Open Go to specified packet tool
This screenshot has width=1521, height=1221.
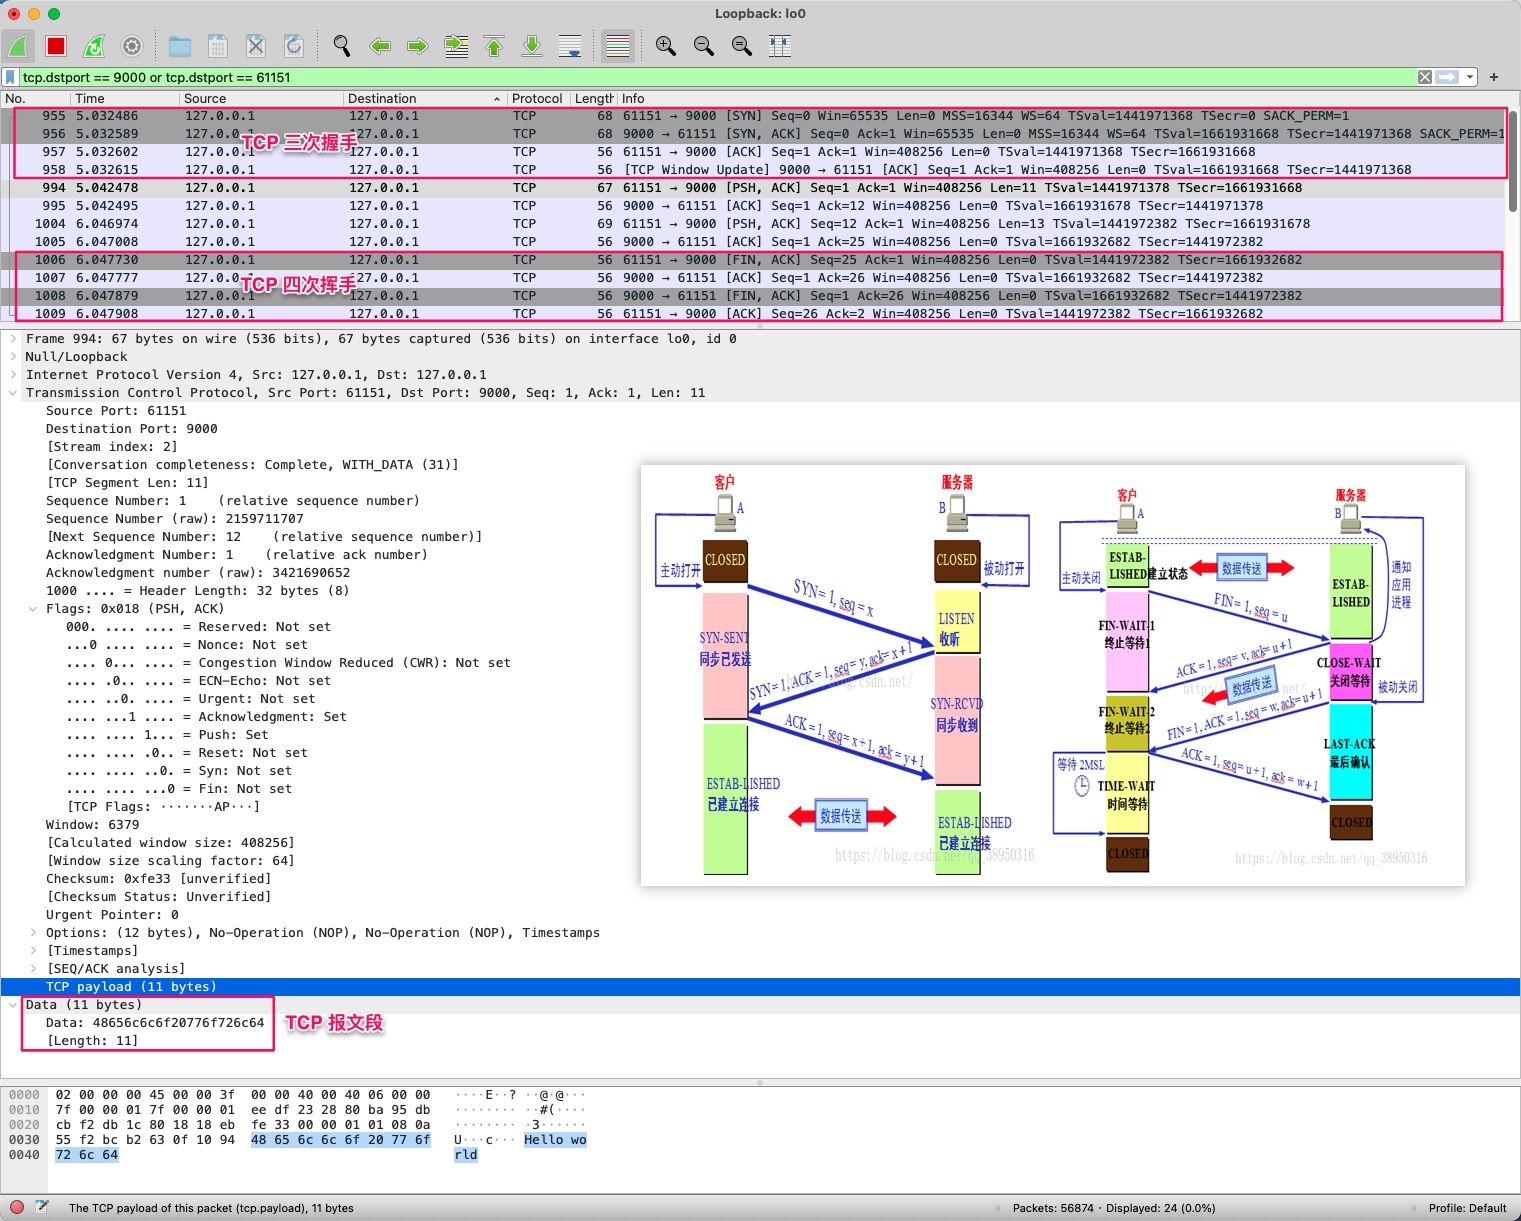coord(456,46)
